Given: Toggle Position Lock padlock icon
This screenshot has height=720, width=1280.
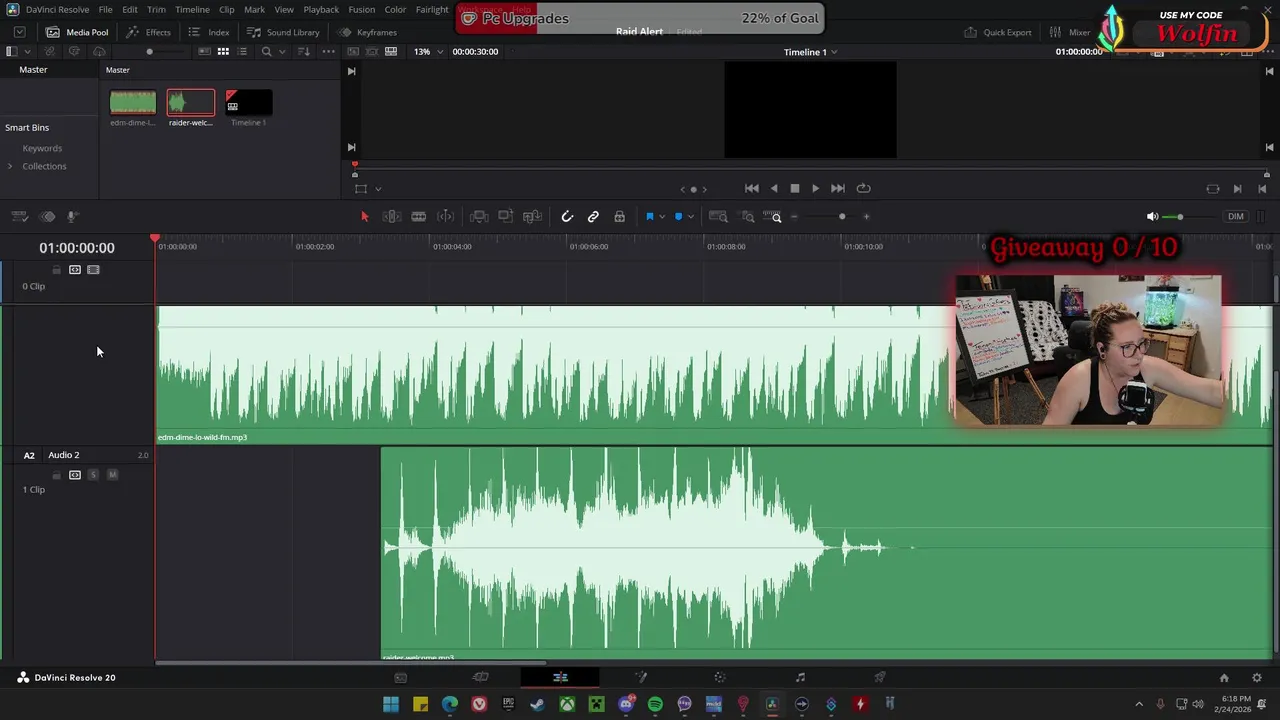Looking at the screenshot, I should point(620,216).
